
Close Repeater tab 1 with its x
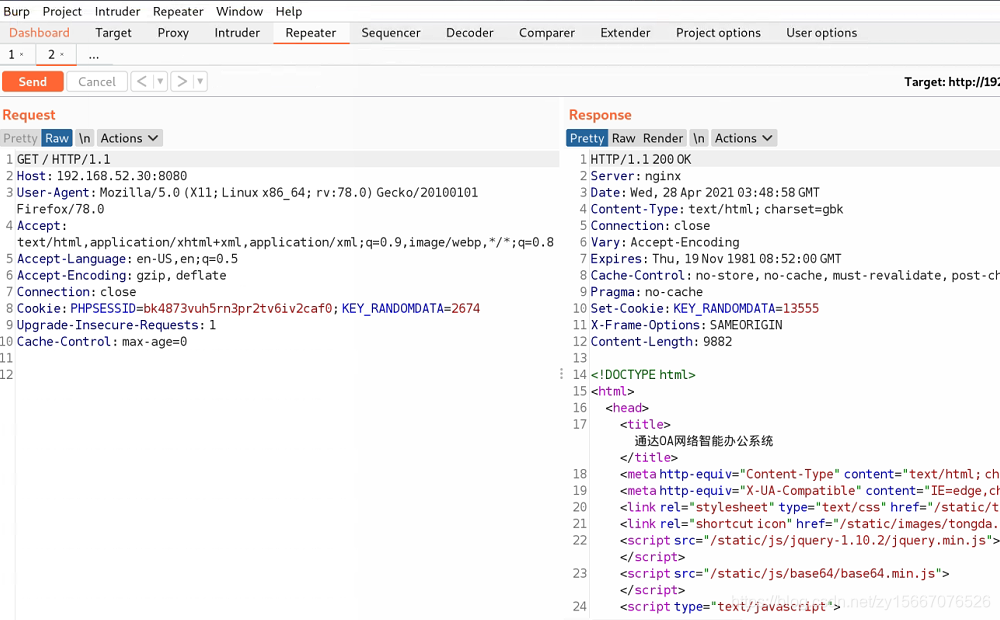pyautogui.click(x=22, y=55)
